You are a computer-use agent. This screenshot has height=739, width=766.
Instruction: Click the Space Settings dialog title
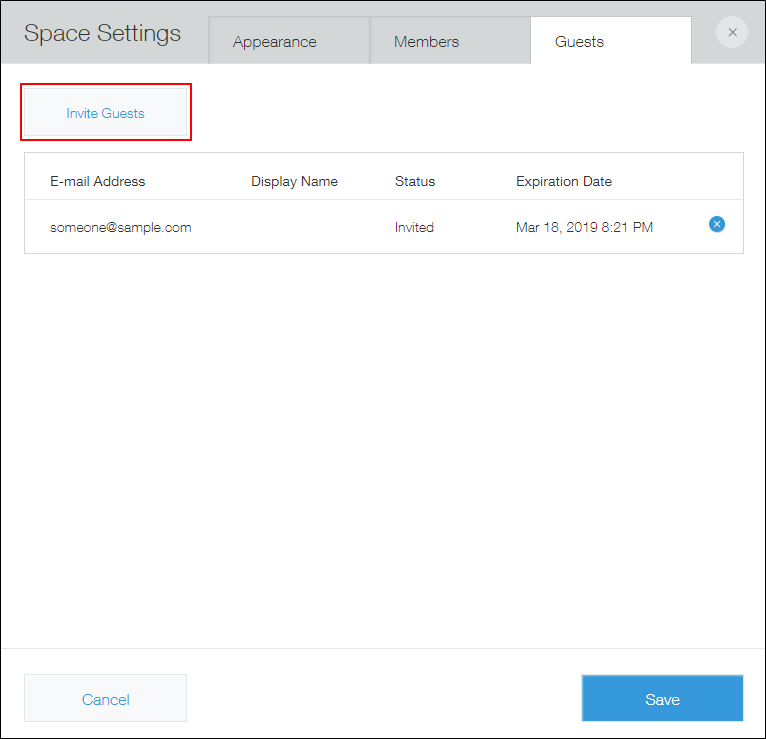[x=103, y=33]
